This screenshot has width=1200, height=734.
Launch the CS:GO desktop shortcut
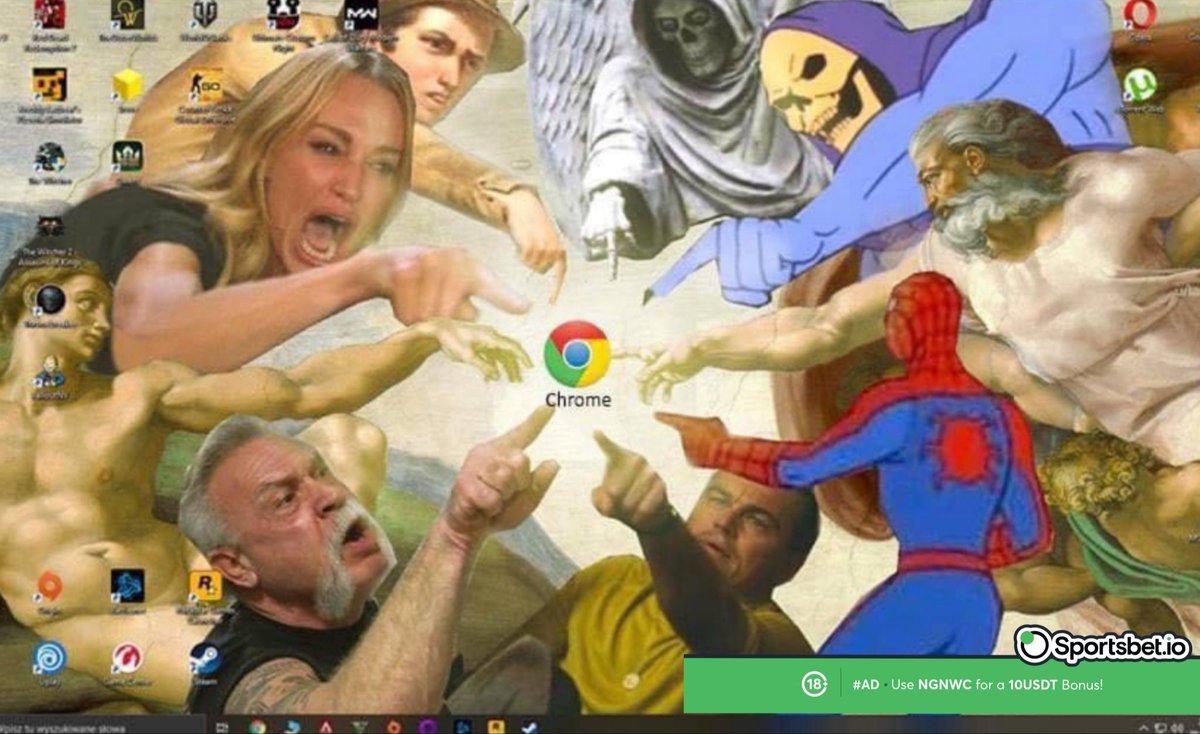pos(206,85)
